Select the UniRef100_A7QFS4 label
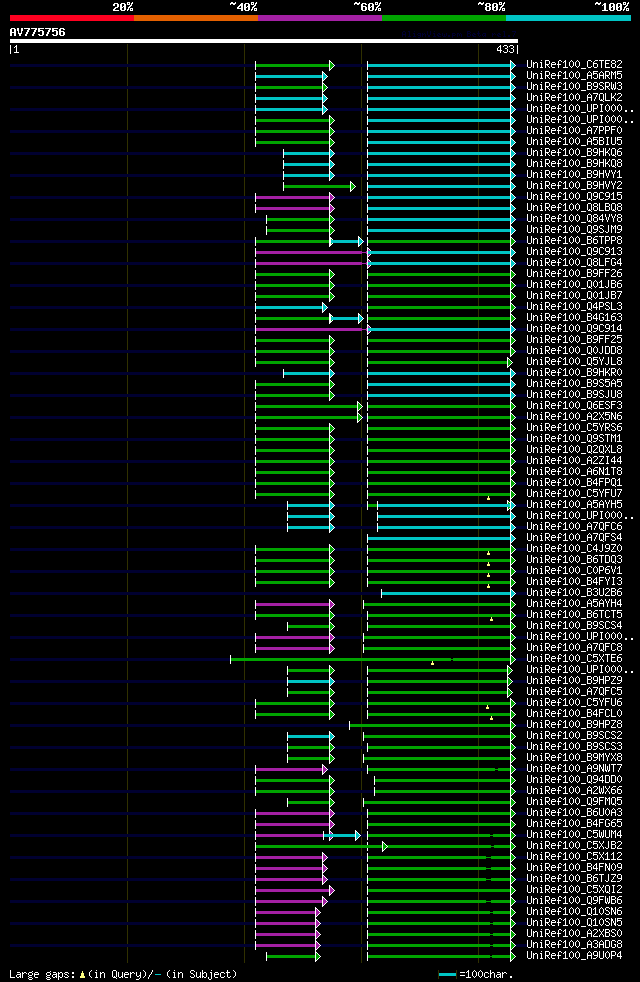Screen dimensions: 640x982 [574, 538]
